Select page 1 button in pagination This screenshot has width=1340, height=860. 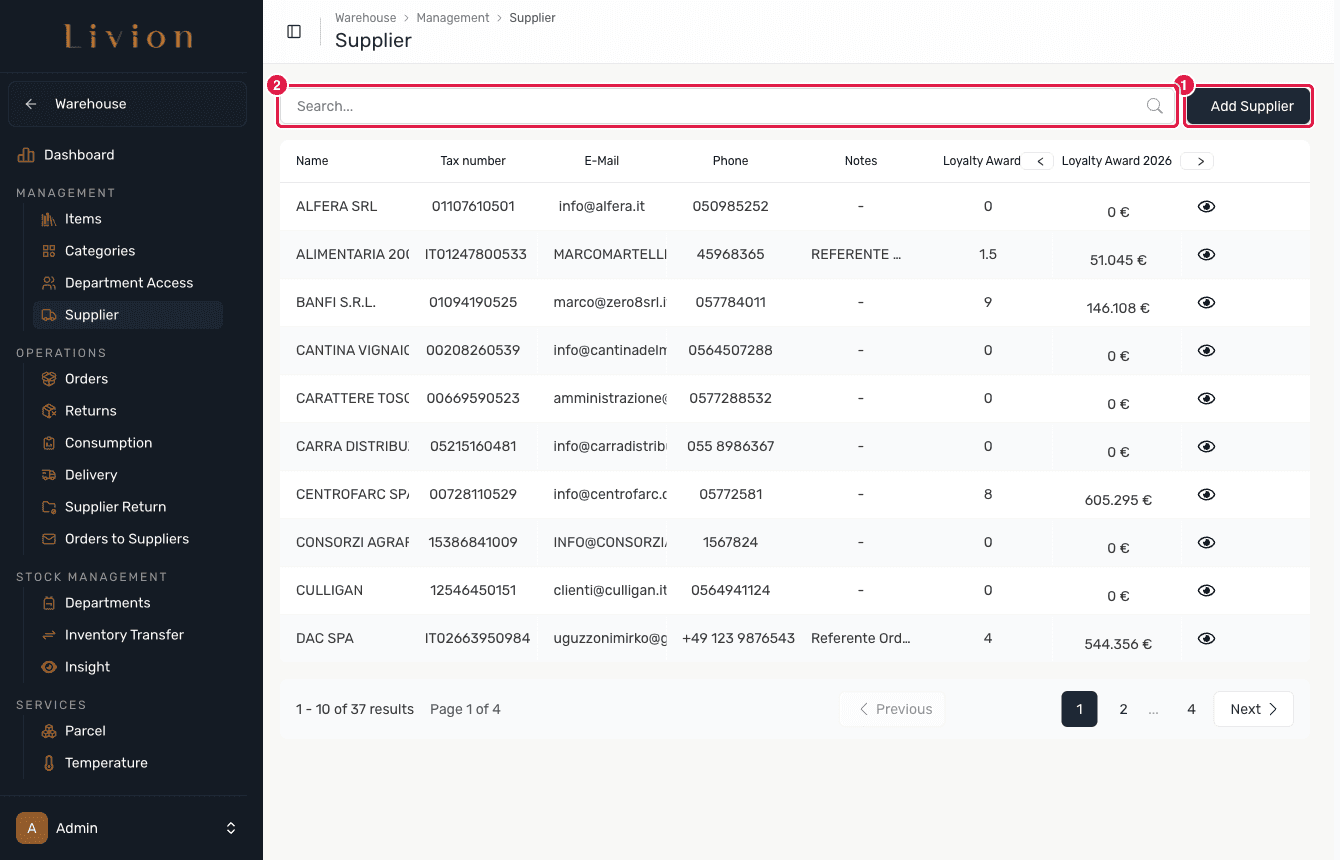(1079, 709)
